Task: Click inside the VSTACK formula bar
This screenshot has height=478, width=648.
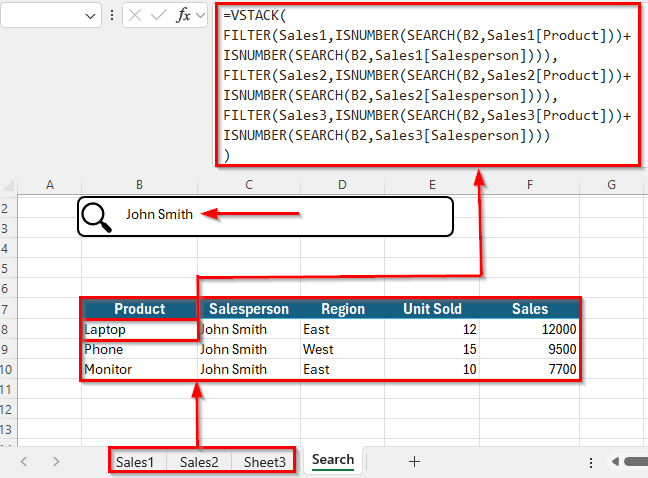Action: [x=428, y=85]
